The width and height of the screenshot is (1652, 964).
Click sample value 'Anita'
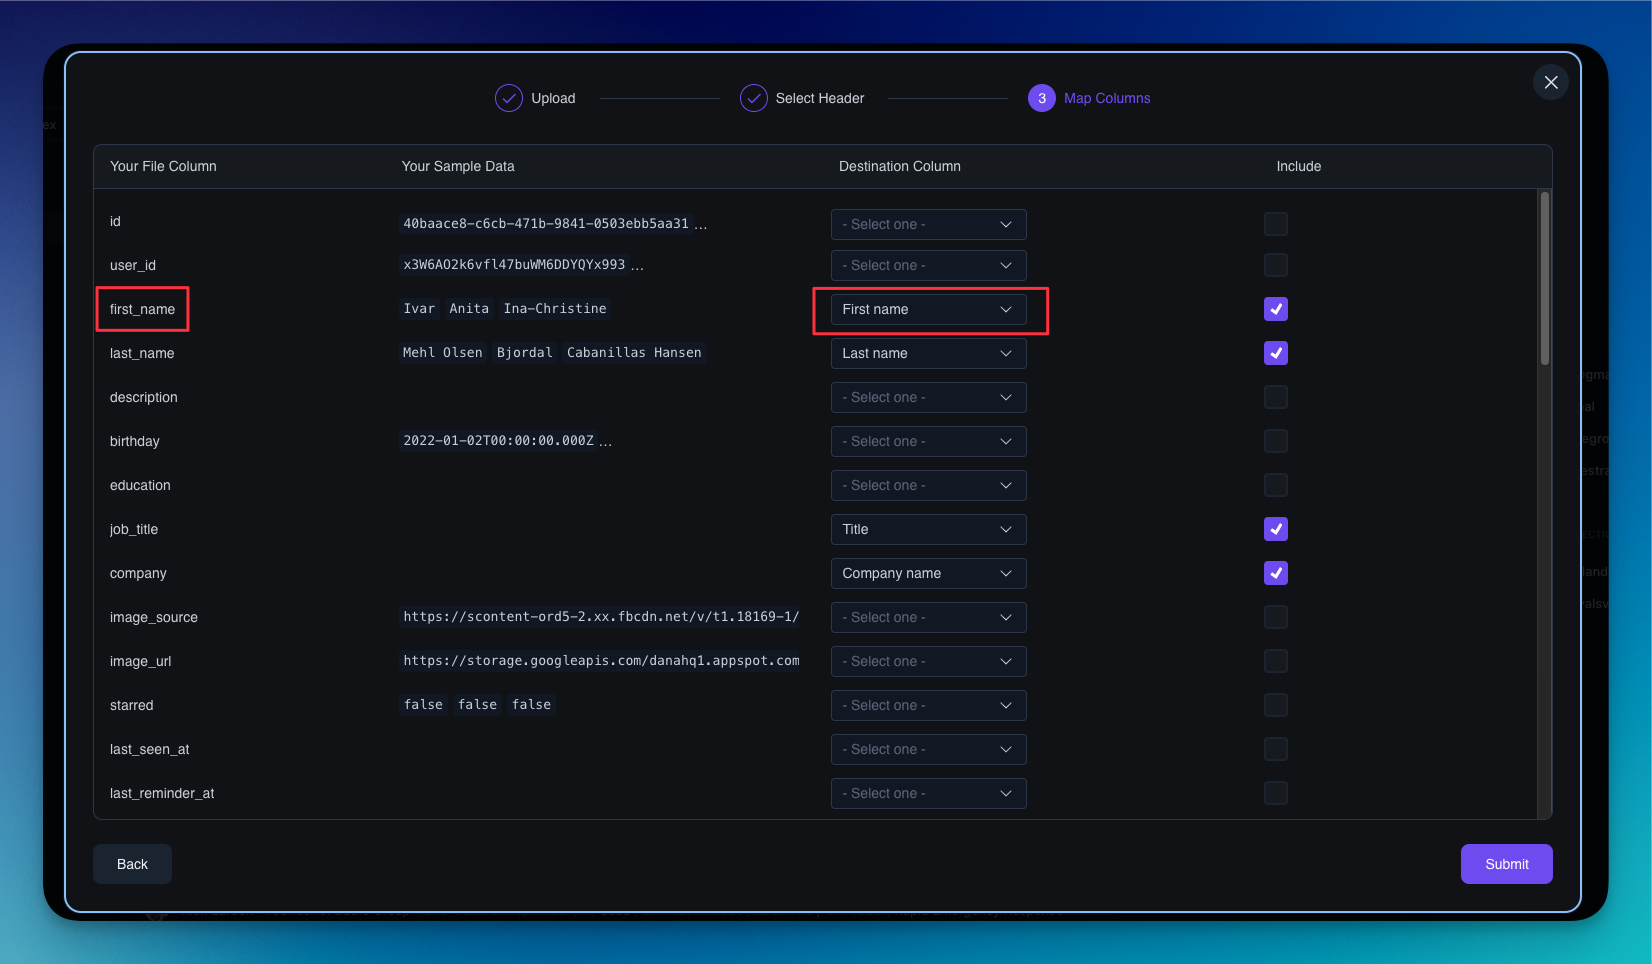(469, 308)
